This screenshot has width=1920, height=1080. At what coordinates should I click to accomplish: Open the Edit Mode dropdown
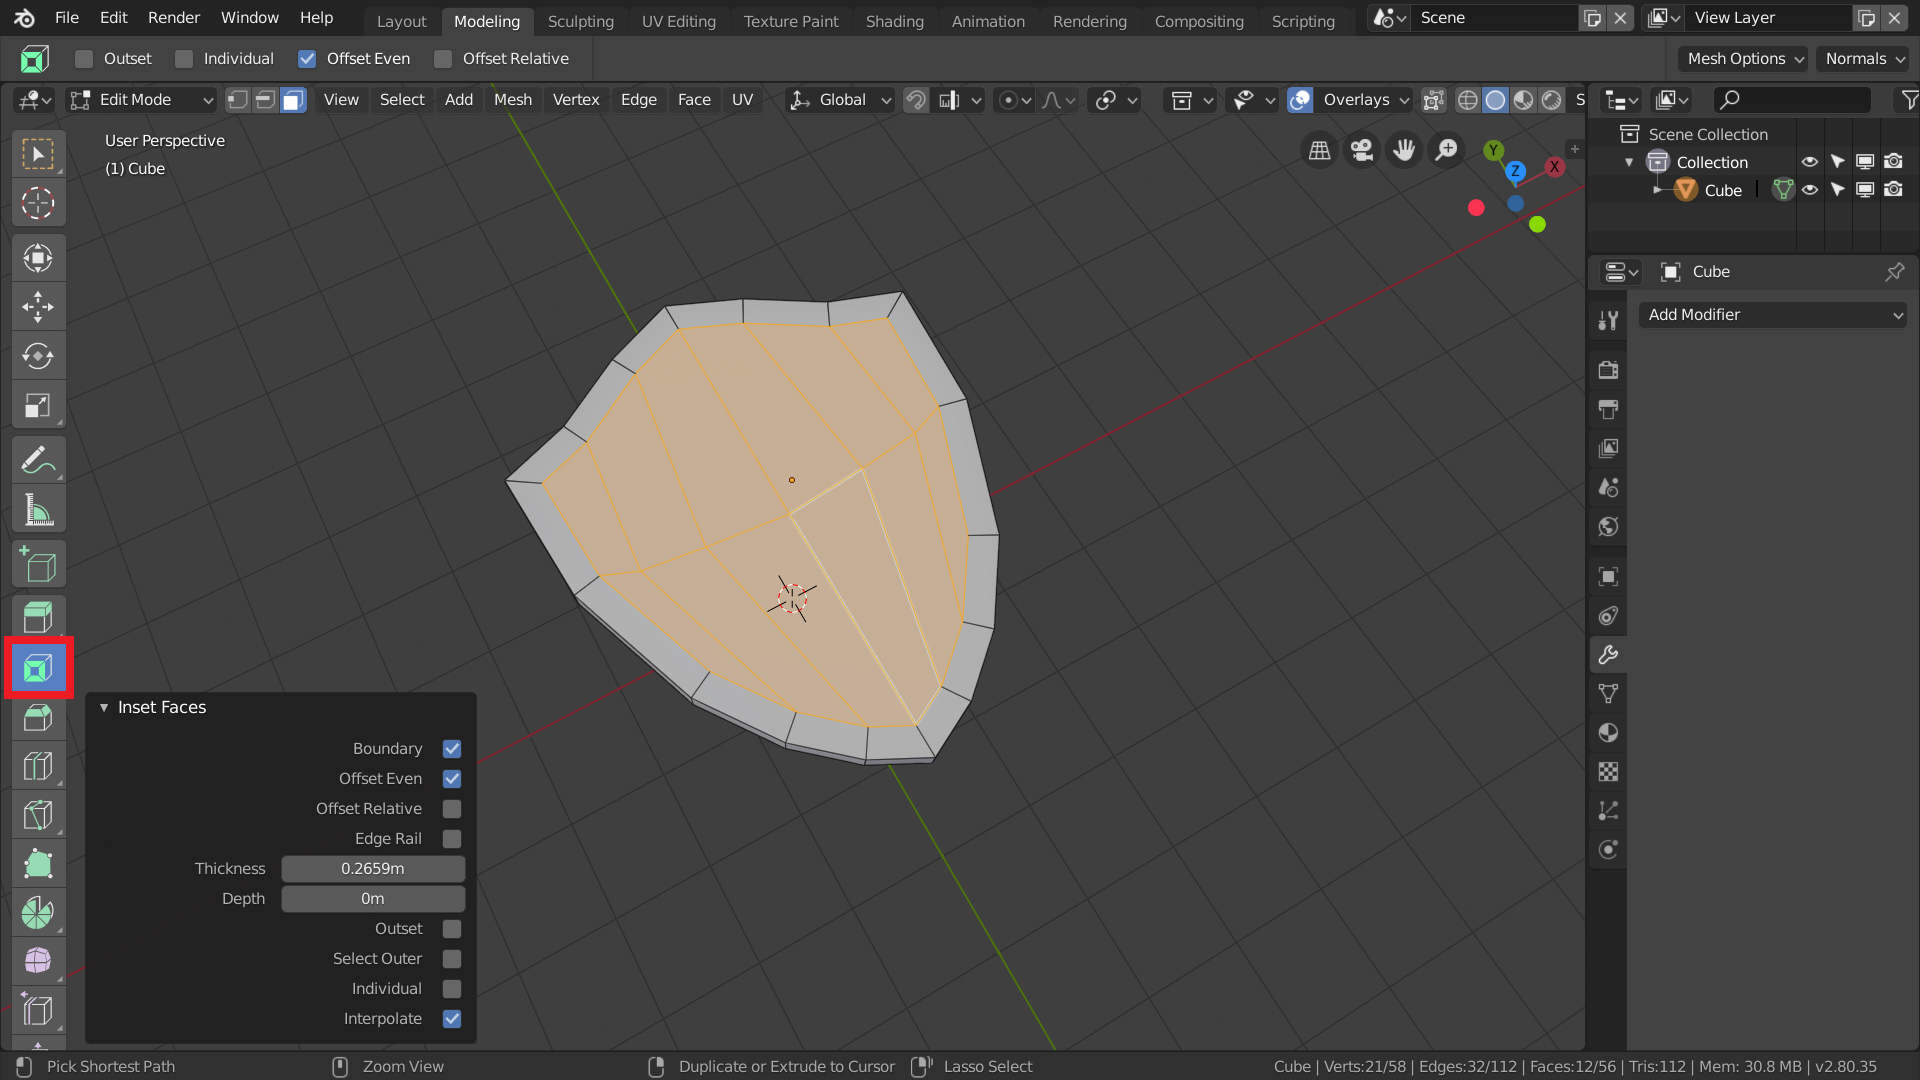click(141, 100)
